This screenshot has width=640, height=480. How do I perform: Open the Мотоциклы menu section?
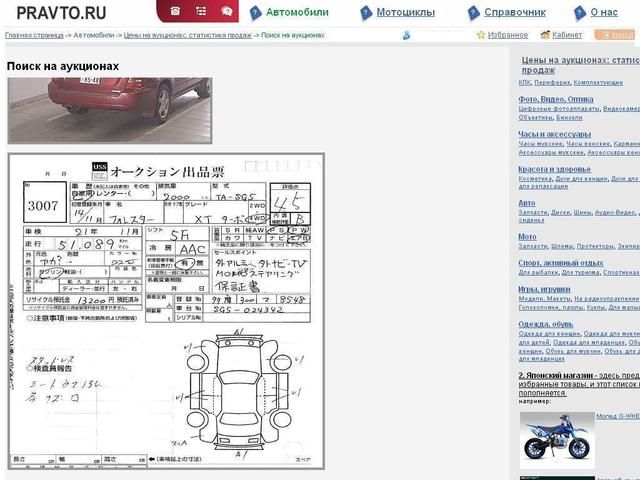405,12
